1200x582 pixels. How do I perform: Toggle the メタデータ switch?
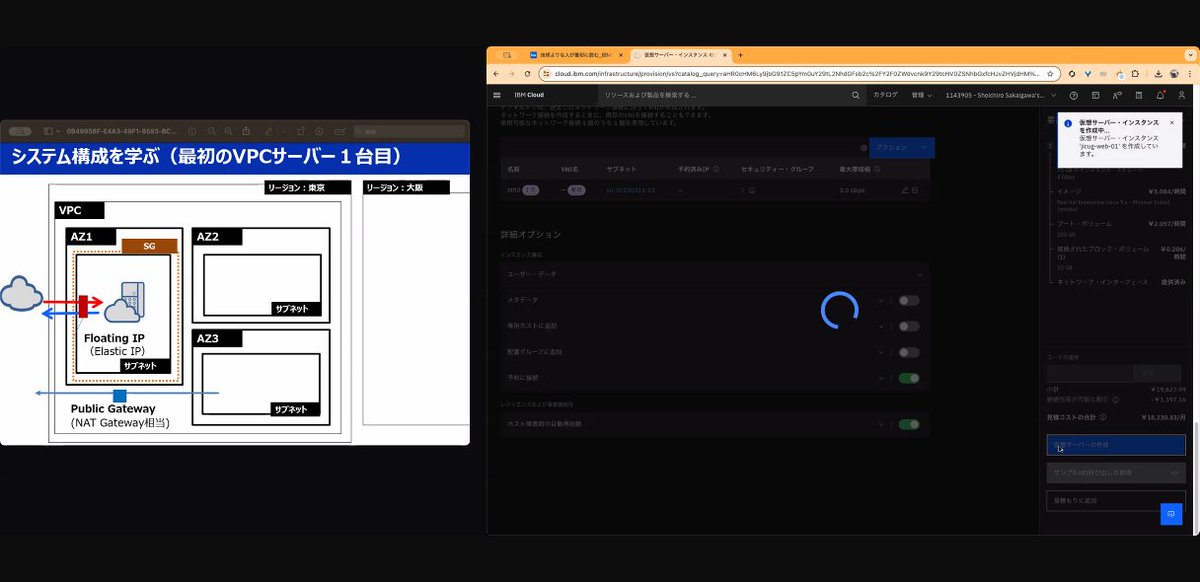[x=908, y=300]
